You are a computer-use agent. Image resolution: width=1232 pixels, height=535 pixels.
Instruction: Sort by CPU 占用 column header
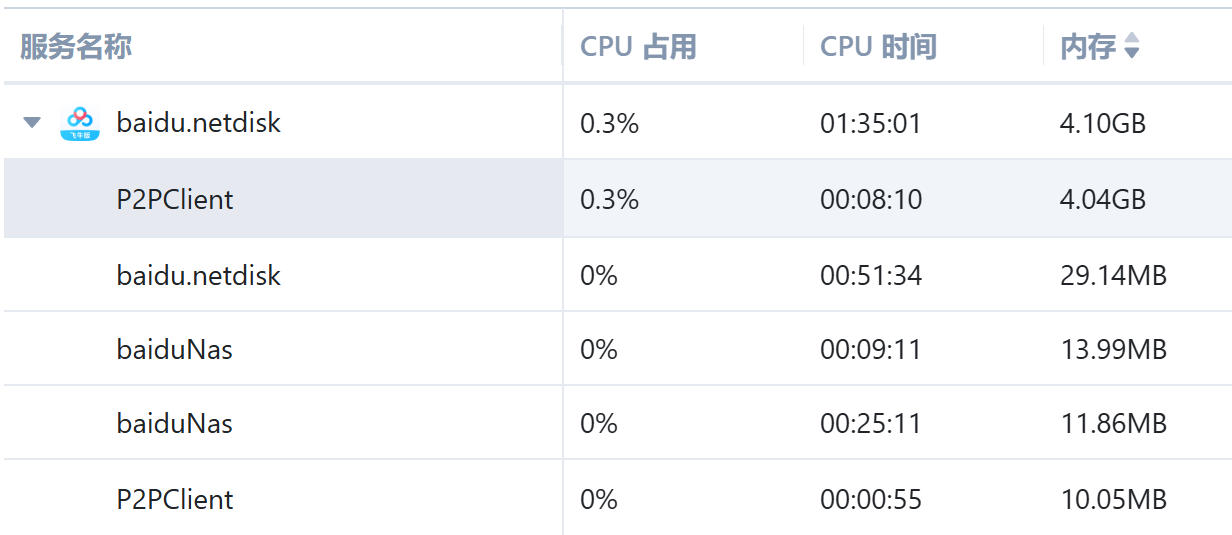[x=638, y=46]
